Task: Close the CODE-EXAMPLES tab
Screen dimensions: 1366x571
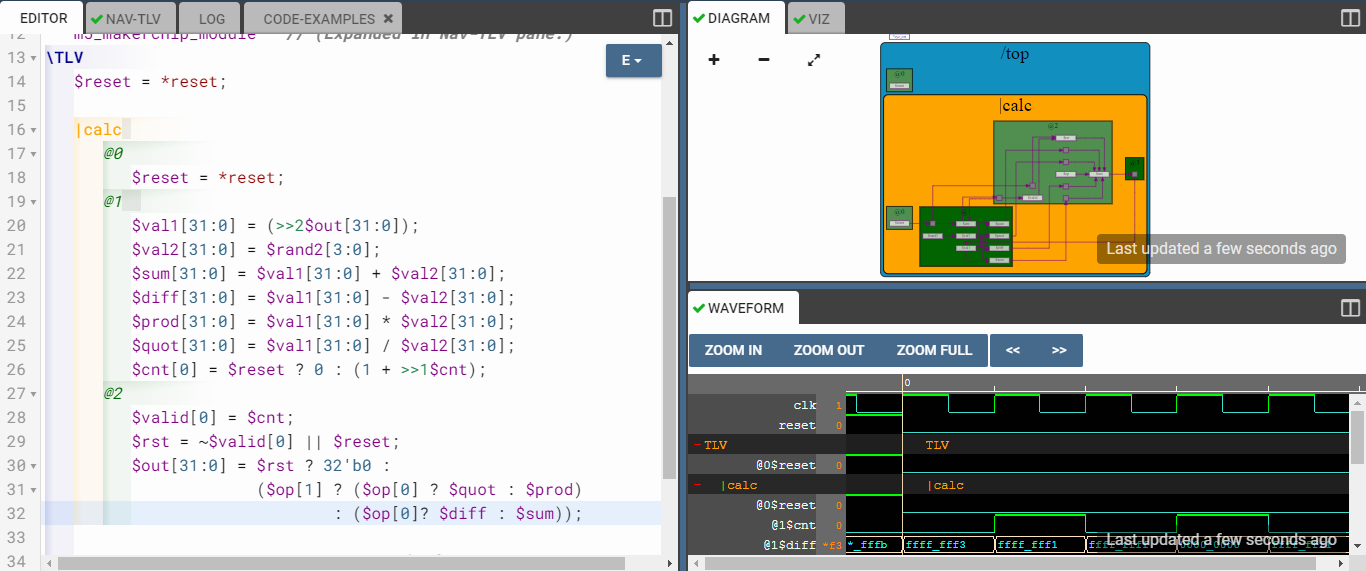Action: click(388, 19)
